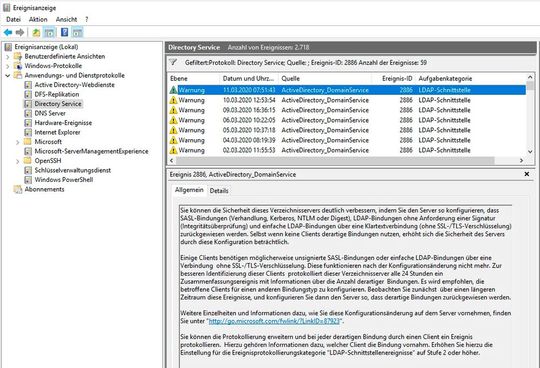Click warning icon of 10.03.2020 12:53:54 event
Image resolution: width=540 pixels, height=368 pixels.
pyautogui.click(x=173, y=100)
